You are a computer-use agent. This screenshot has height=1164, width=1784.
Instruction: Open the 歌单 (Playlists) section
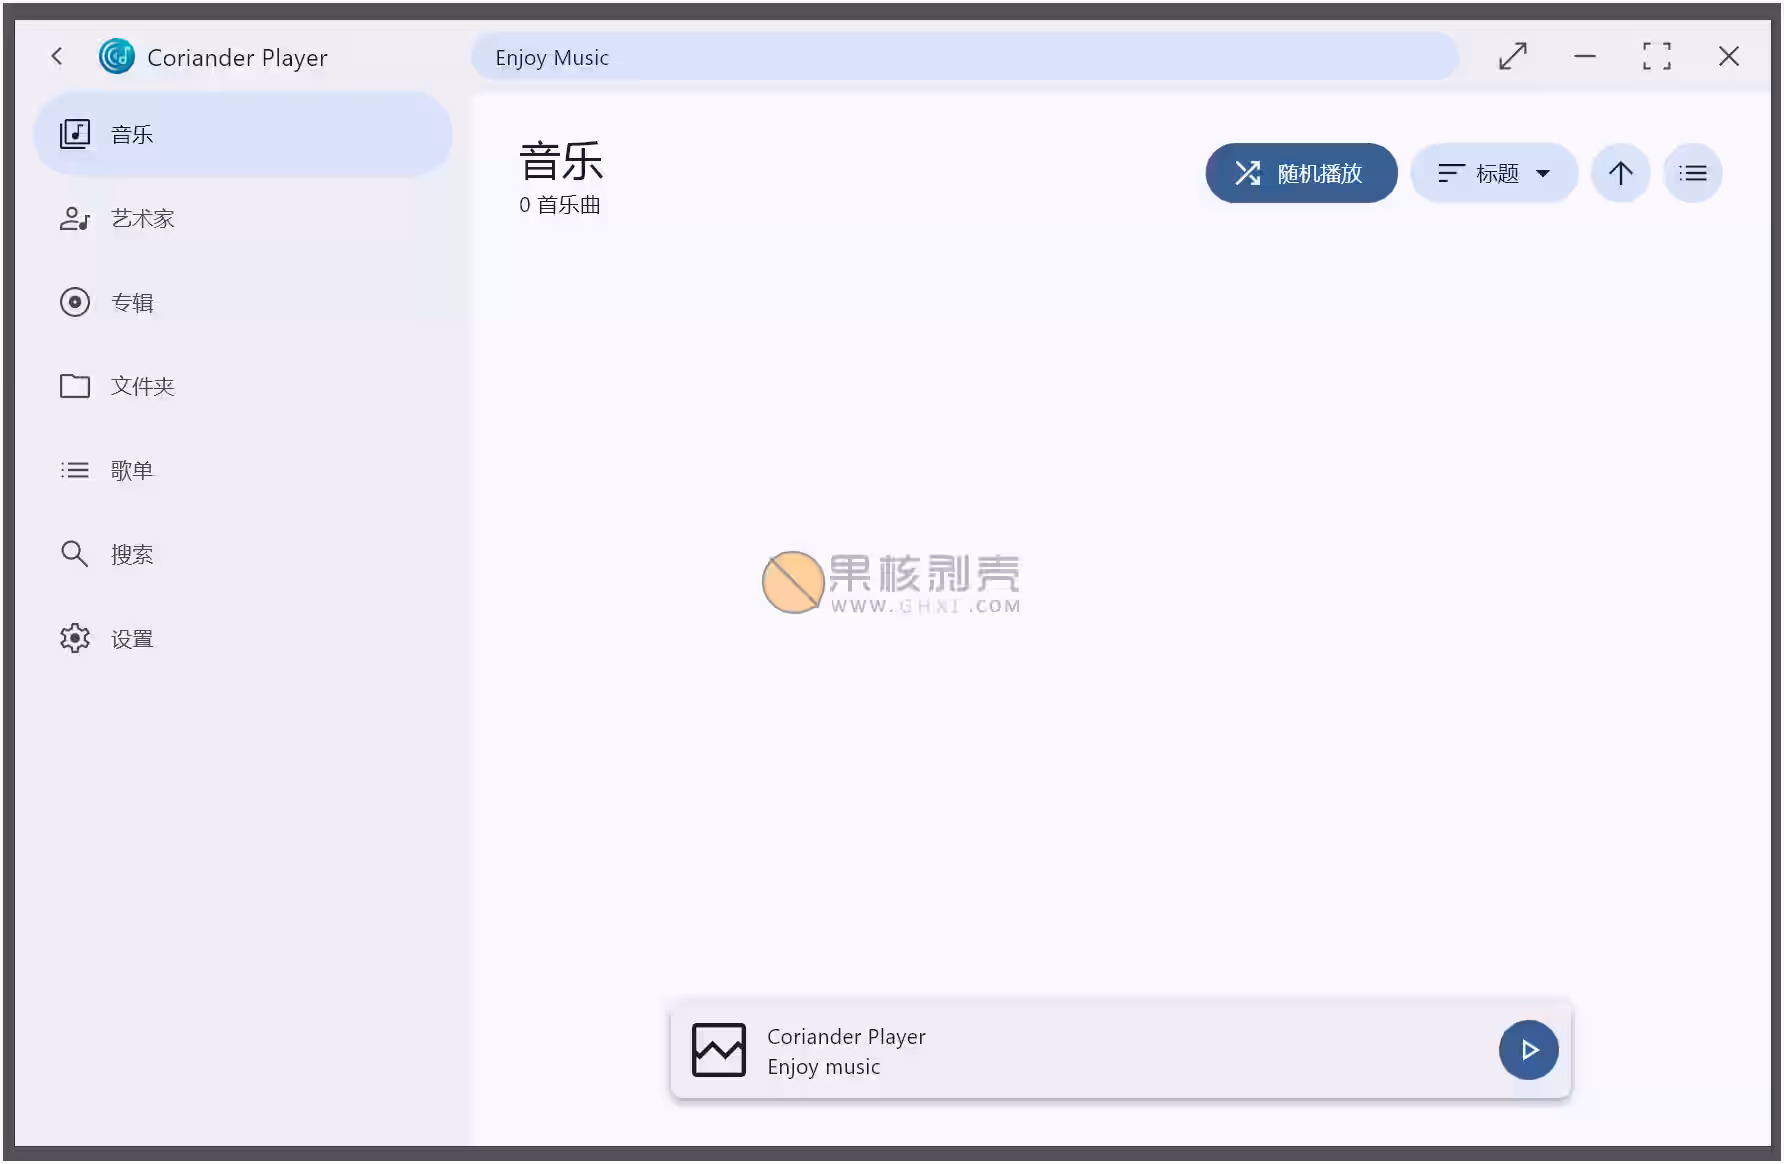click(x=132, y=470)
